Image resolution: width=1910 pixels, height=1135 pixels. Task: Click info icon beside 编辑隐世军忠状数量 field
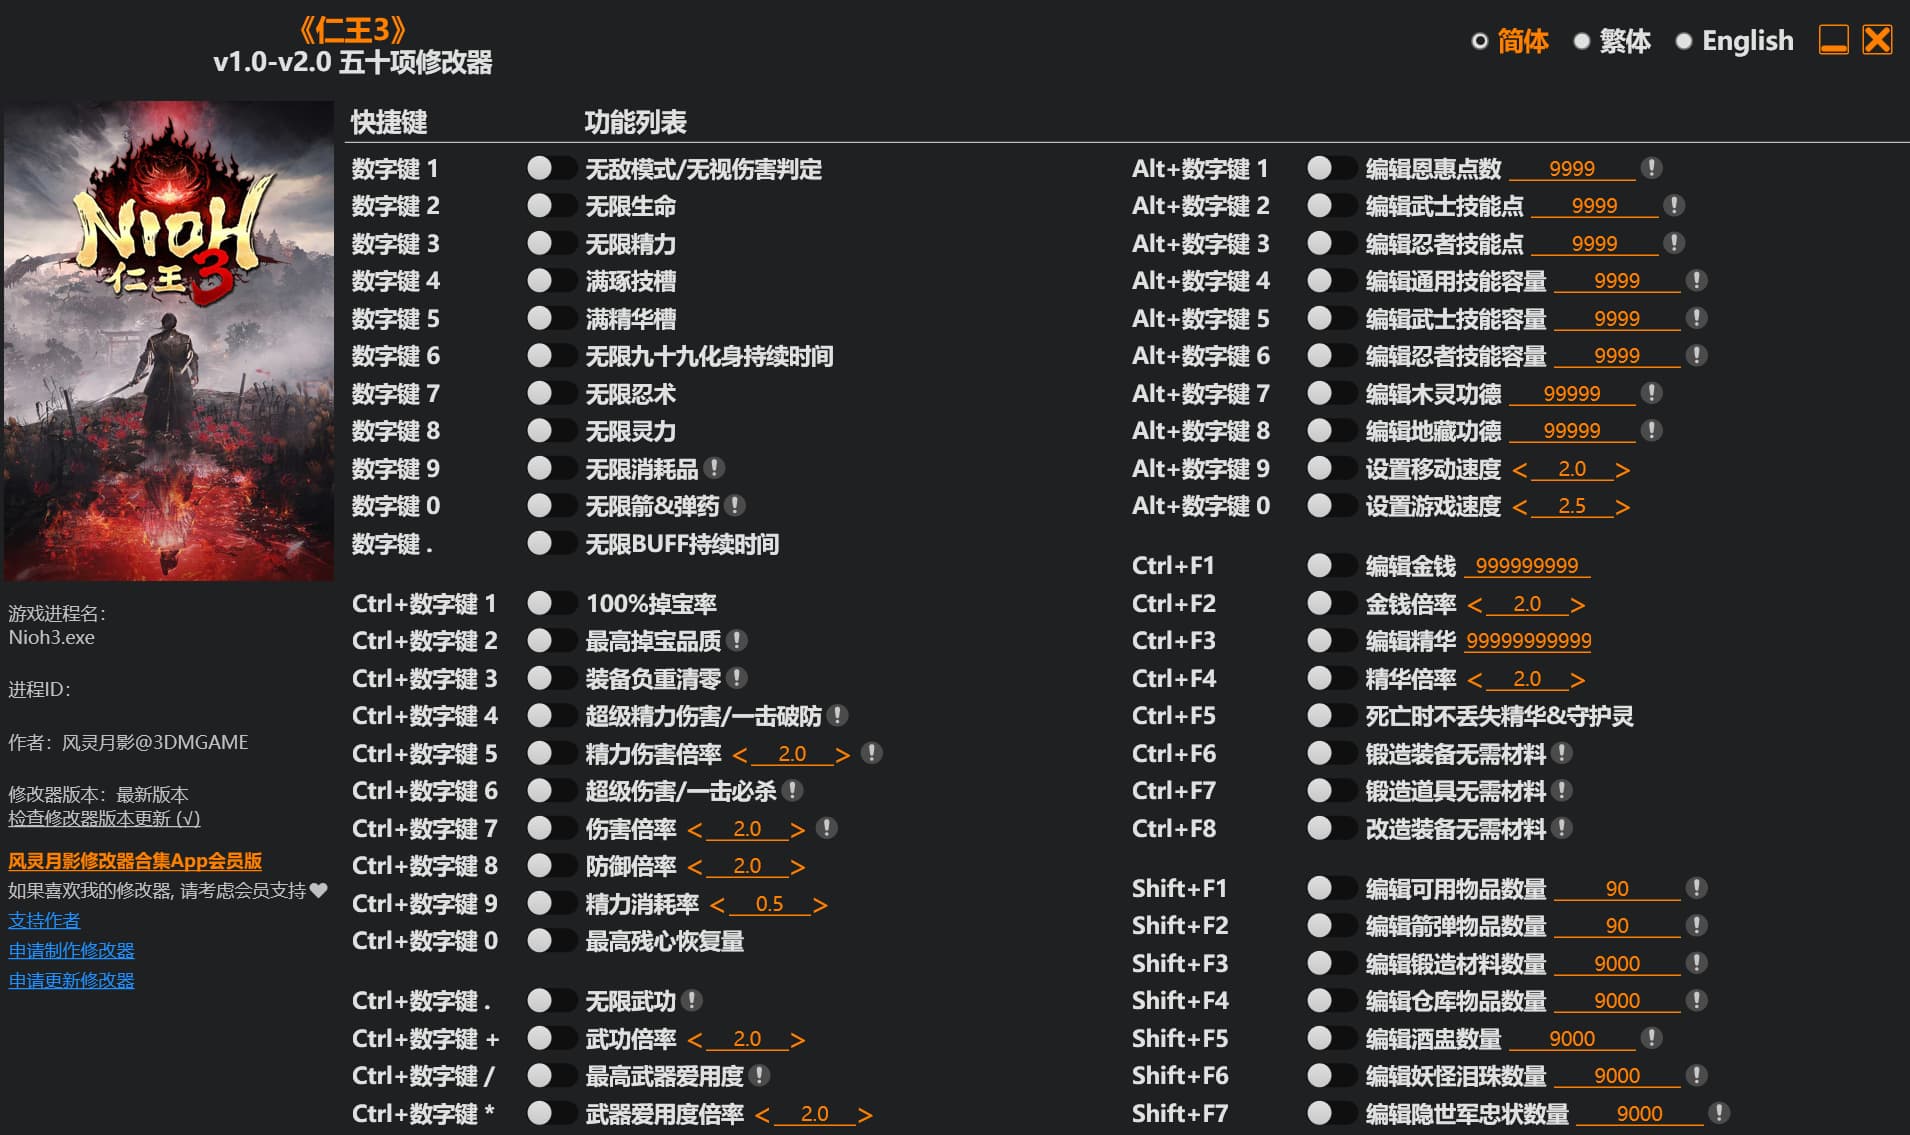tap(1719, 1113)
